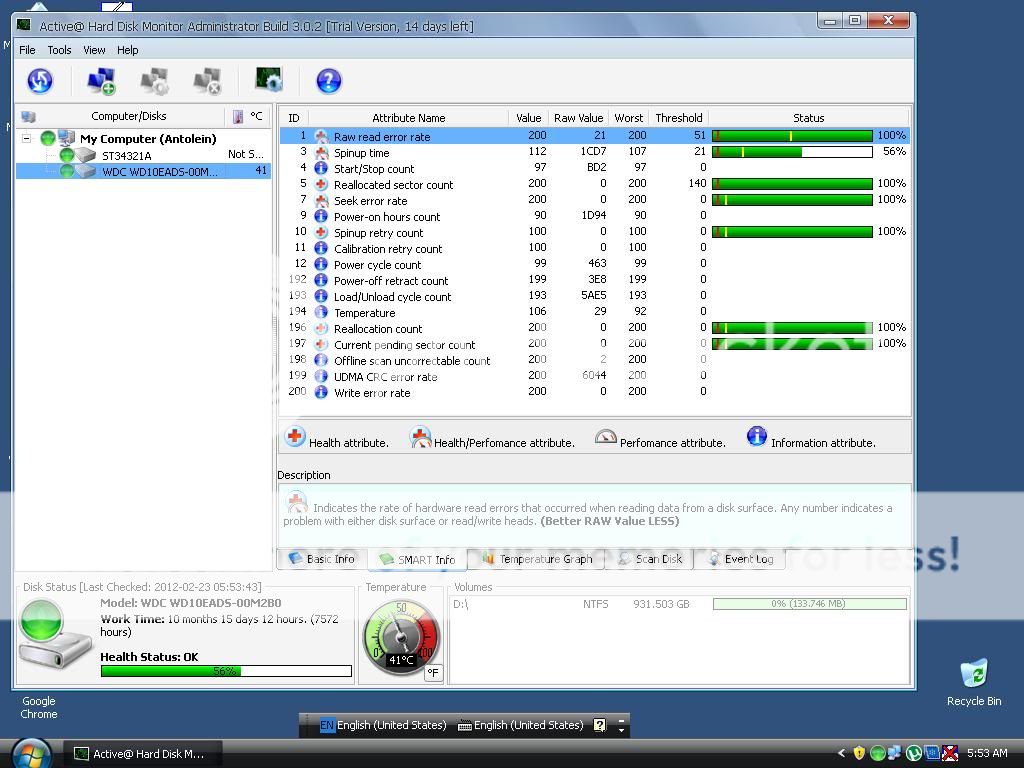Click the Add remote computer icon
Image resolution: width=1024 pixels, height=768 pixels.
tap(101, 81)
